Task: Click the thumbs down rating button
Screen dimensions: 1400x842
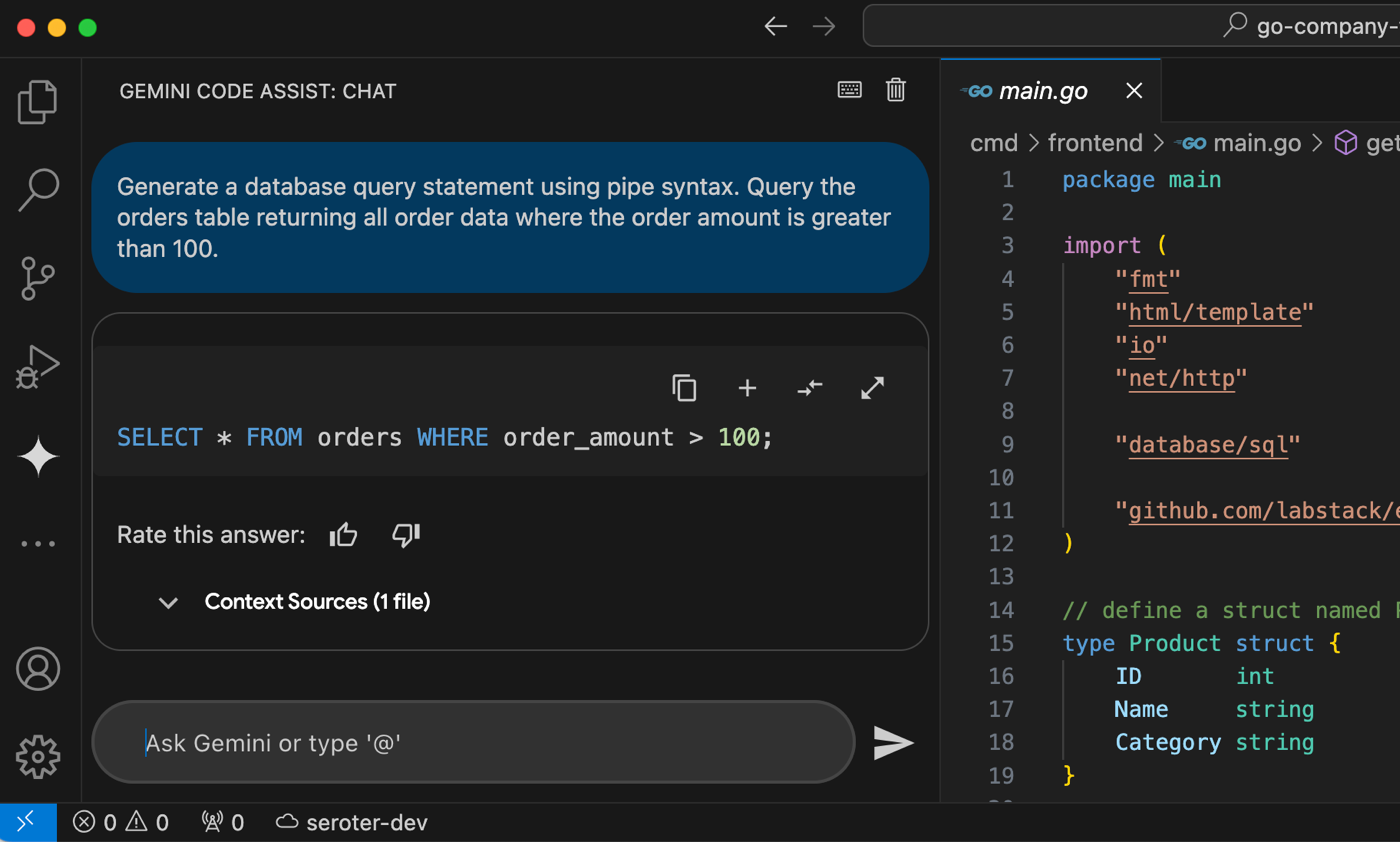Action: [x=405, y=535]
